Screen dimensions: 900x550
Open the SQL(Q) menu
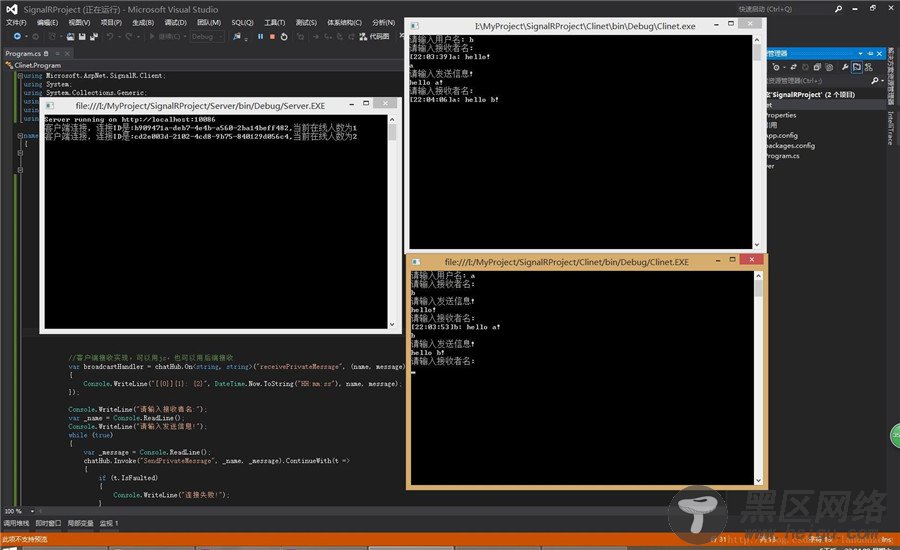pos(242,22)
